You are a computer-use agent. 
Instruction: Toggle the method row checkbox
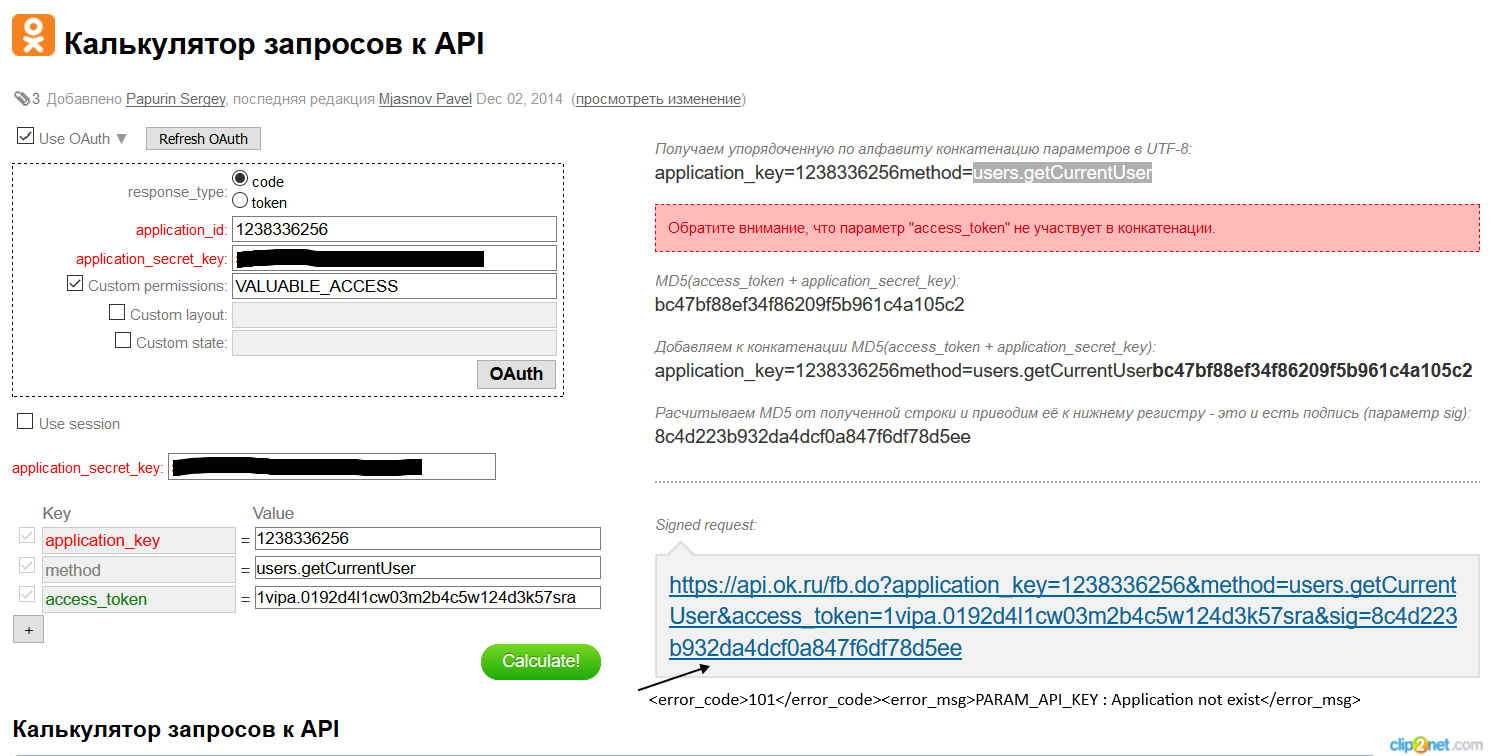pos(27,566)
